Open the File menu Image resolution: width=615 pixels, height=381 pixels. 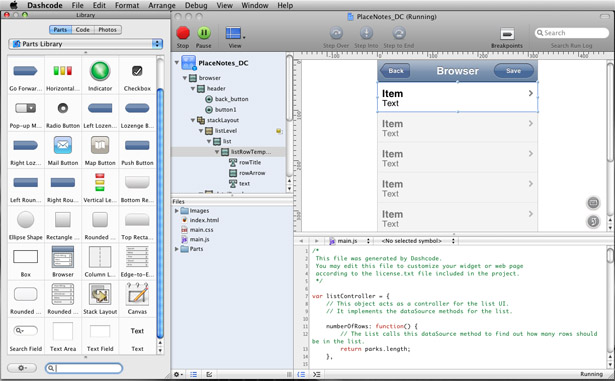[x=77, y=5]
